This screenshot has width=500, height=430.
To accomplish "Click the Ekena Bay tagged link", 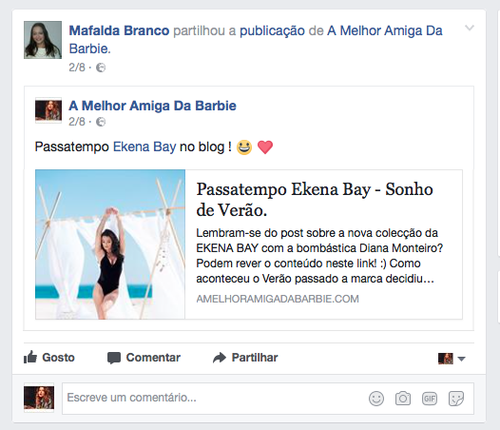I will (x=144, y=147).
